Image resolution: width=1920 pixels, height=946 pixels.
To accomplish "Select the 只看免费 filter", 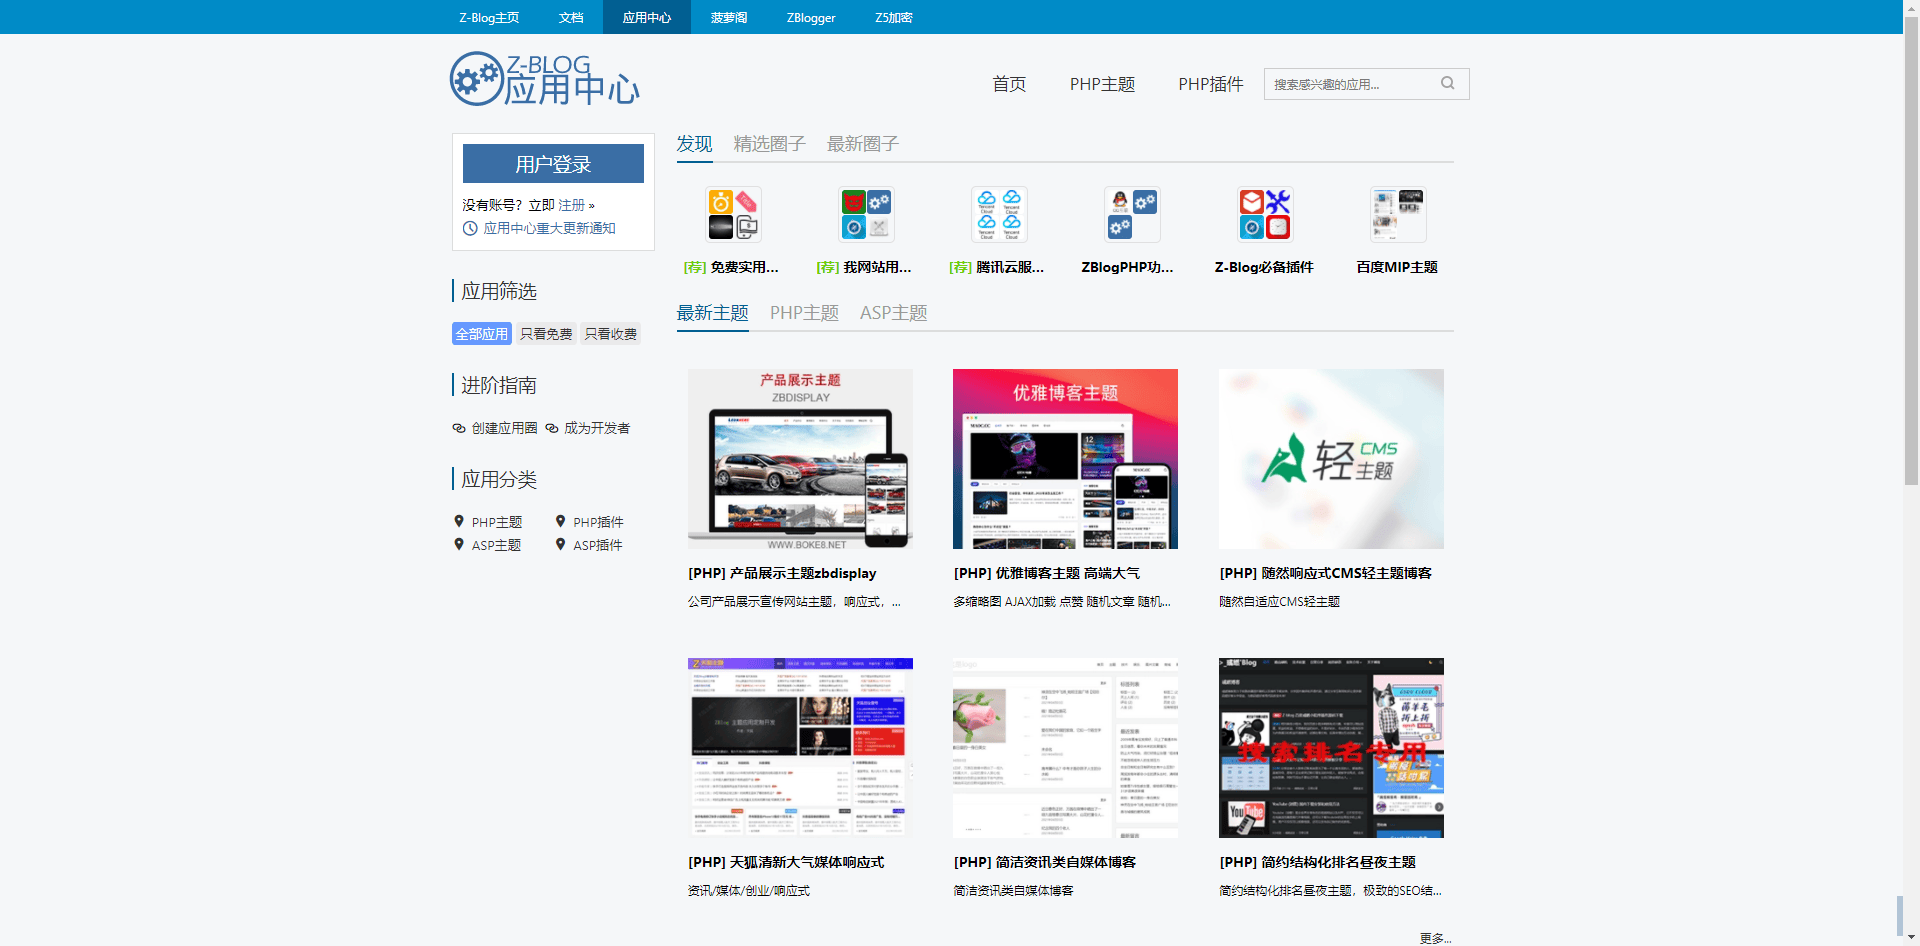I will click(x=546, y=334).
